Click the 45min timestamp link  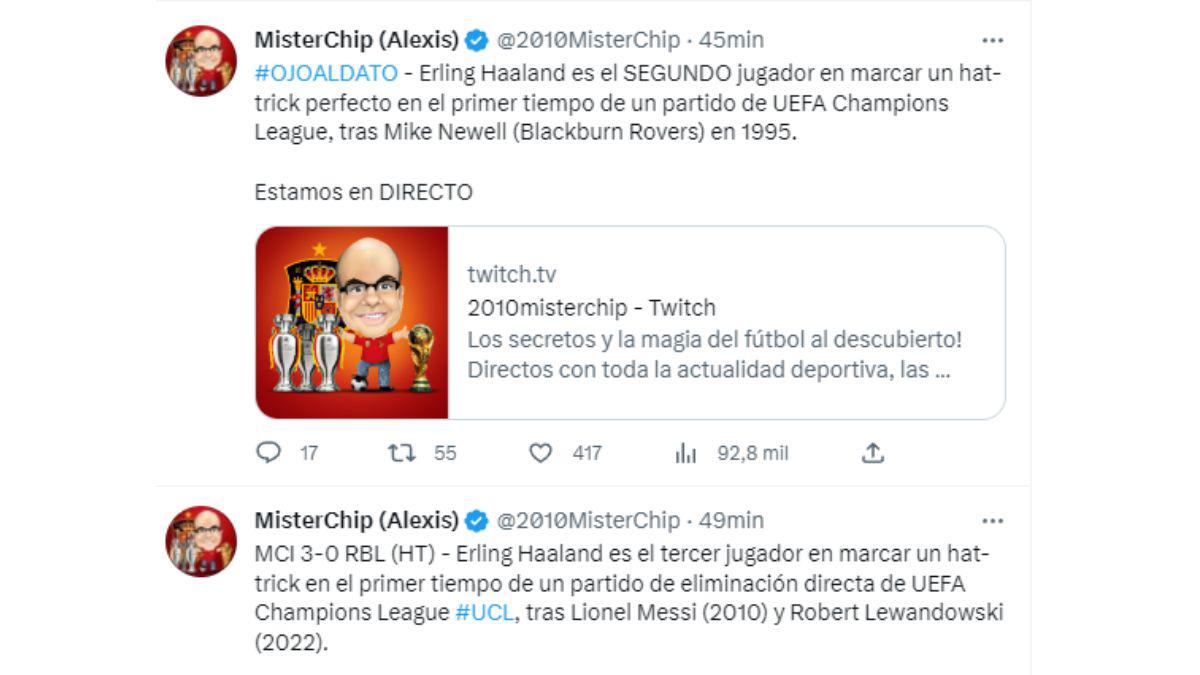(734, 39)
